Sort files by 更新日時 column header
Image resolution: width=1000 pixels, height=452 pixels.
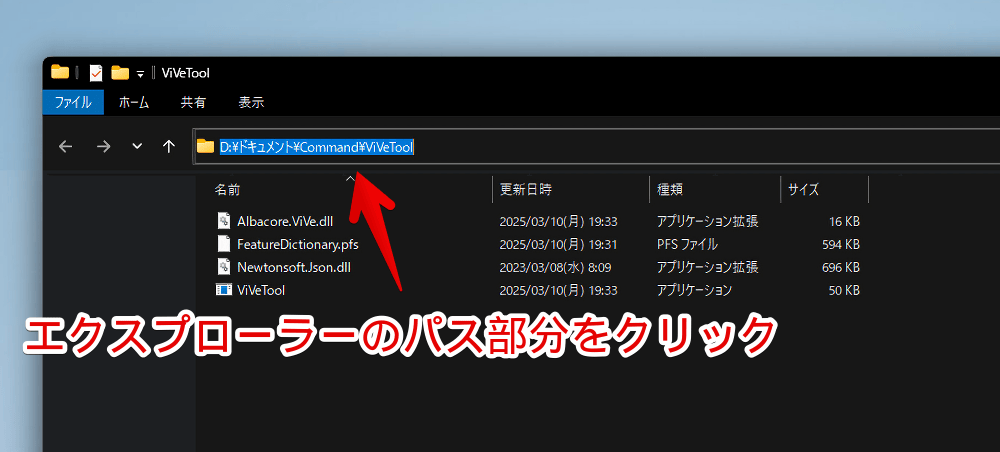click(526, 189)
